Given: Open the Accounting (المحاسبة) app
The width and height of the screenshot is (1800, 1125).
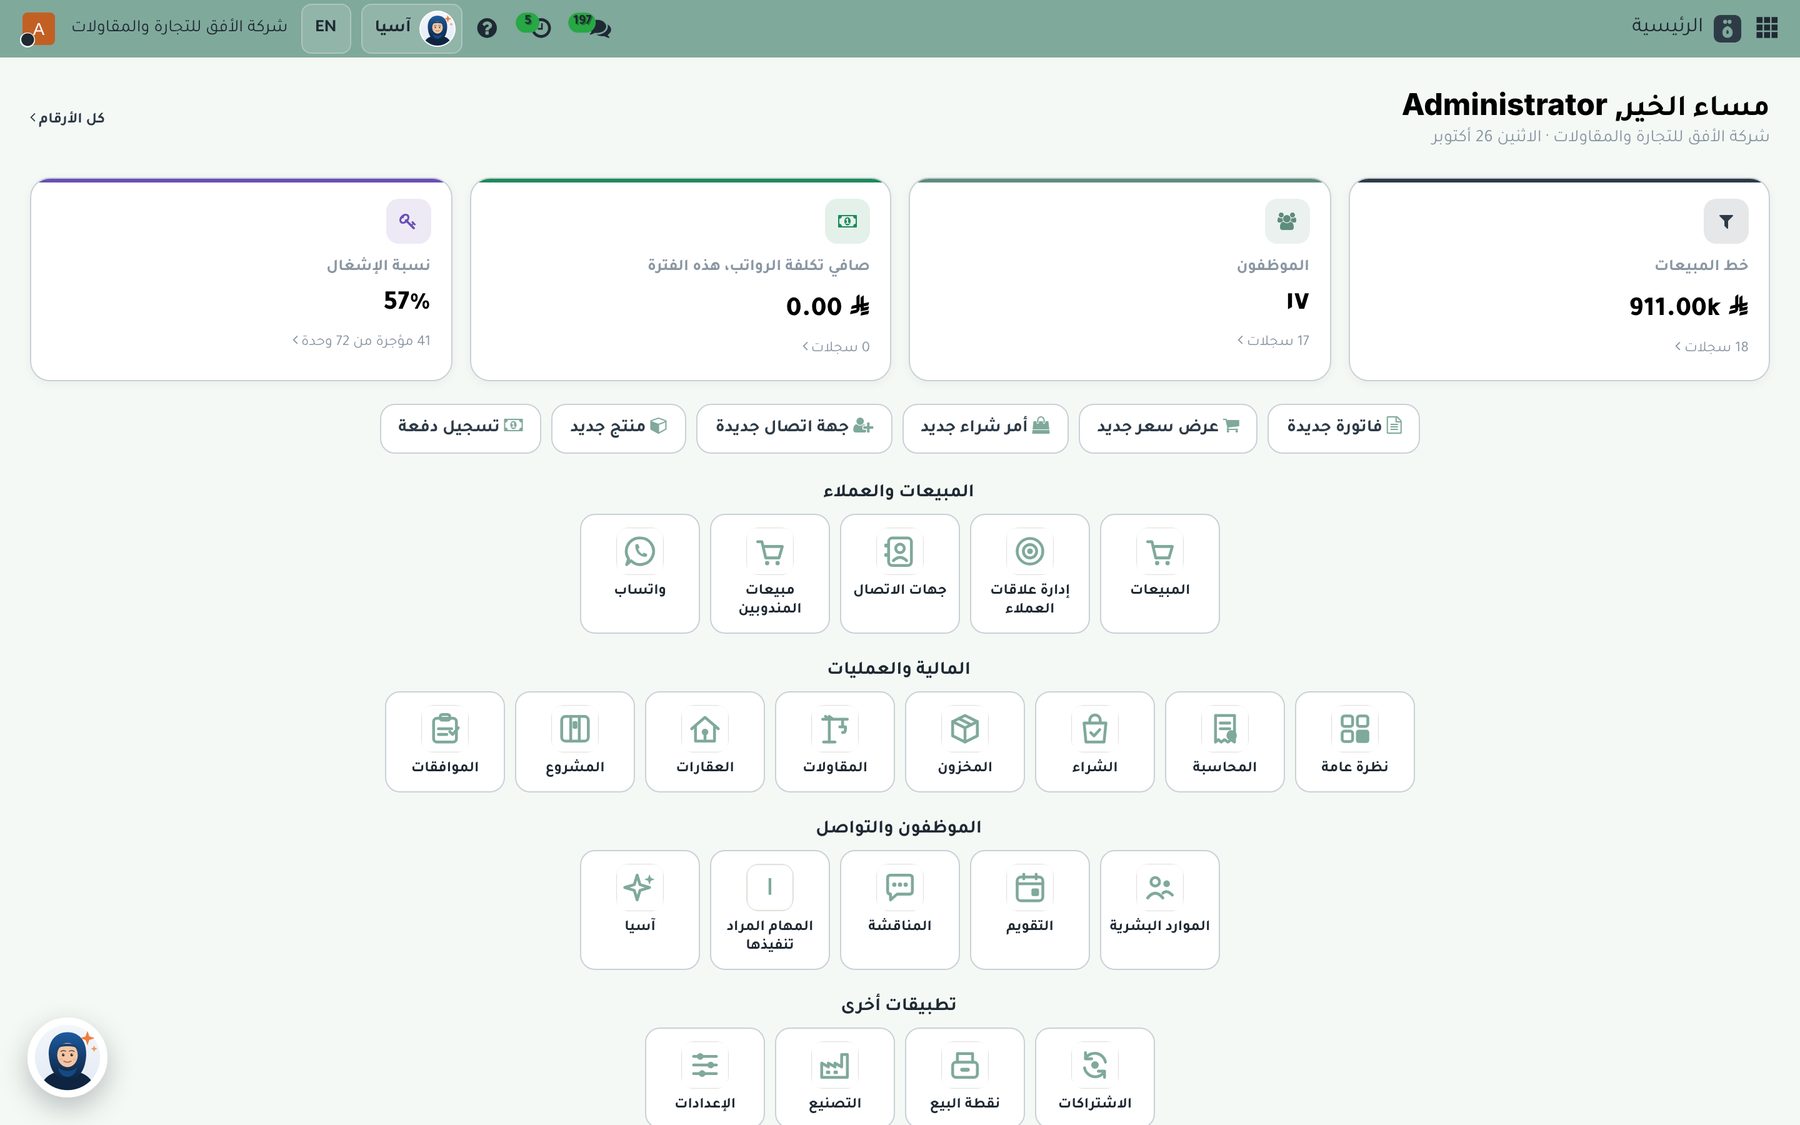Looking at the screenshot, I should tap(1225, 742).
